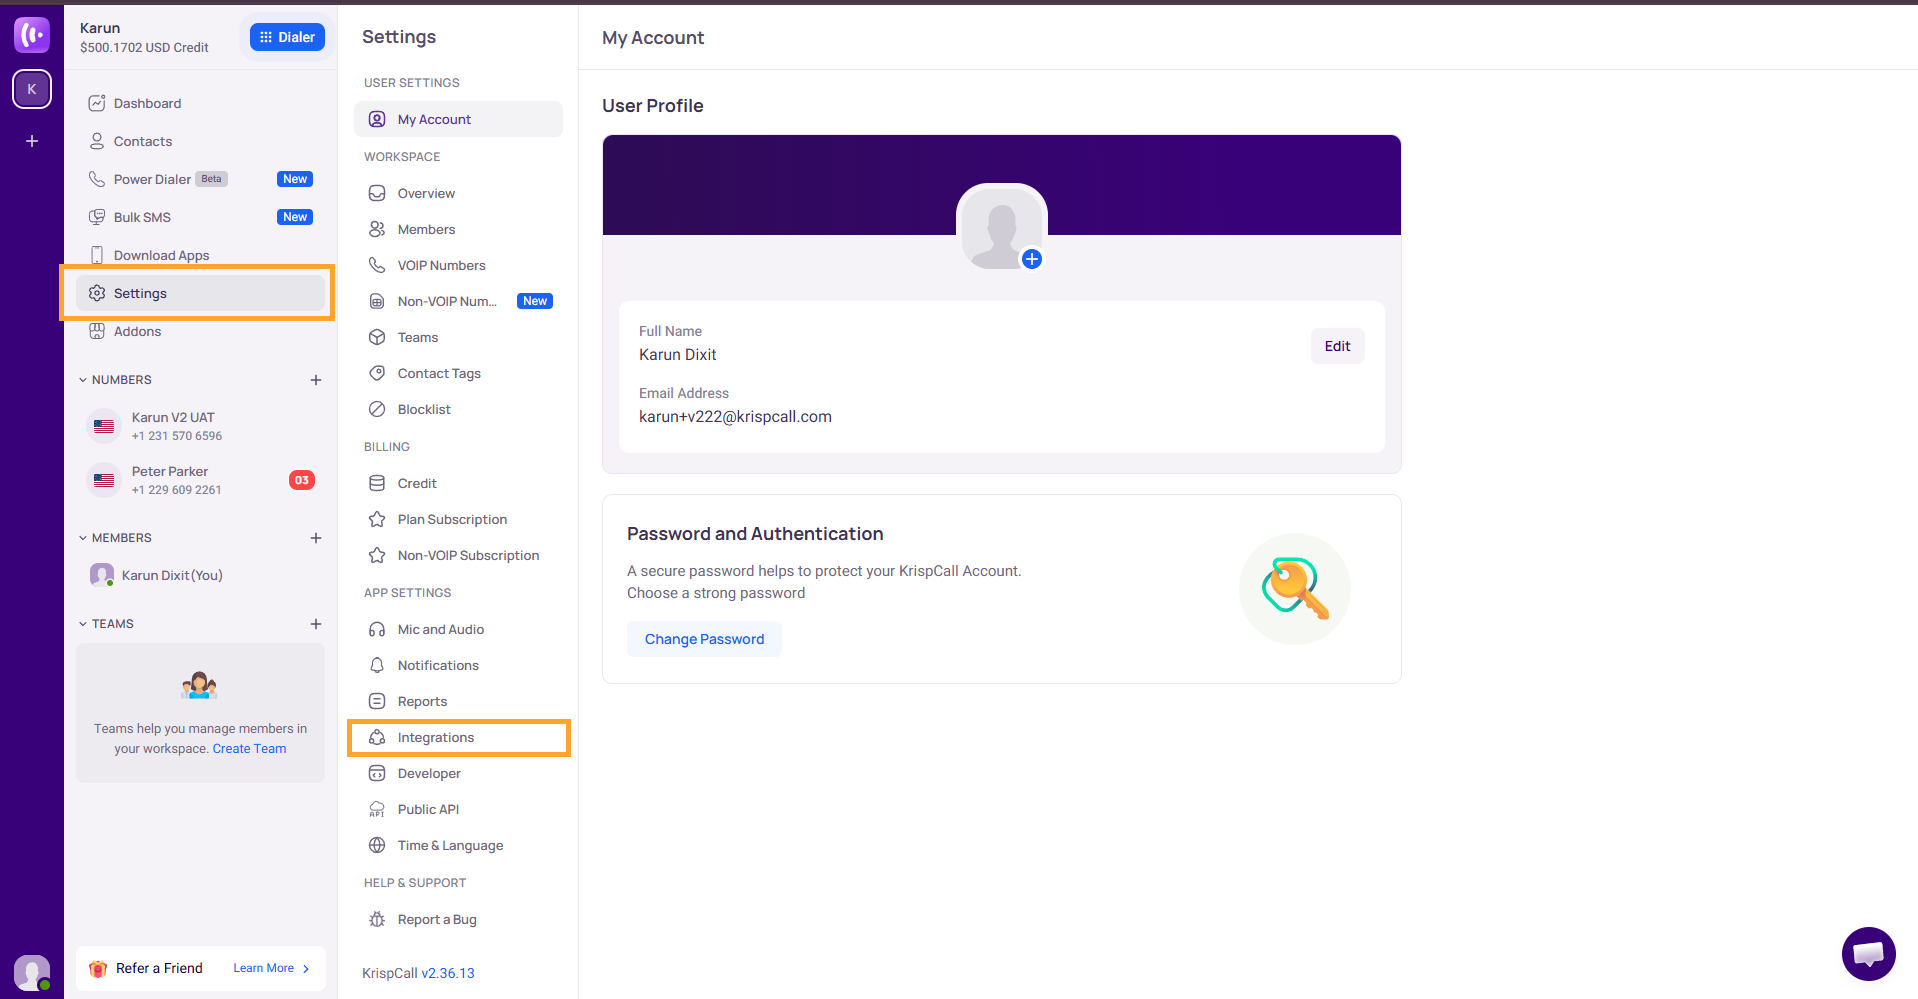Click Refer a Friend gift icon
This screenshot has height=999, width=1918.
tap(98, 968)
